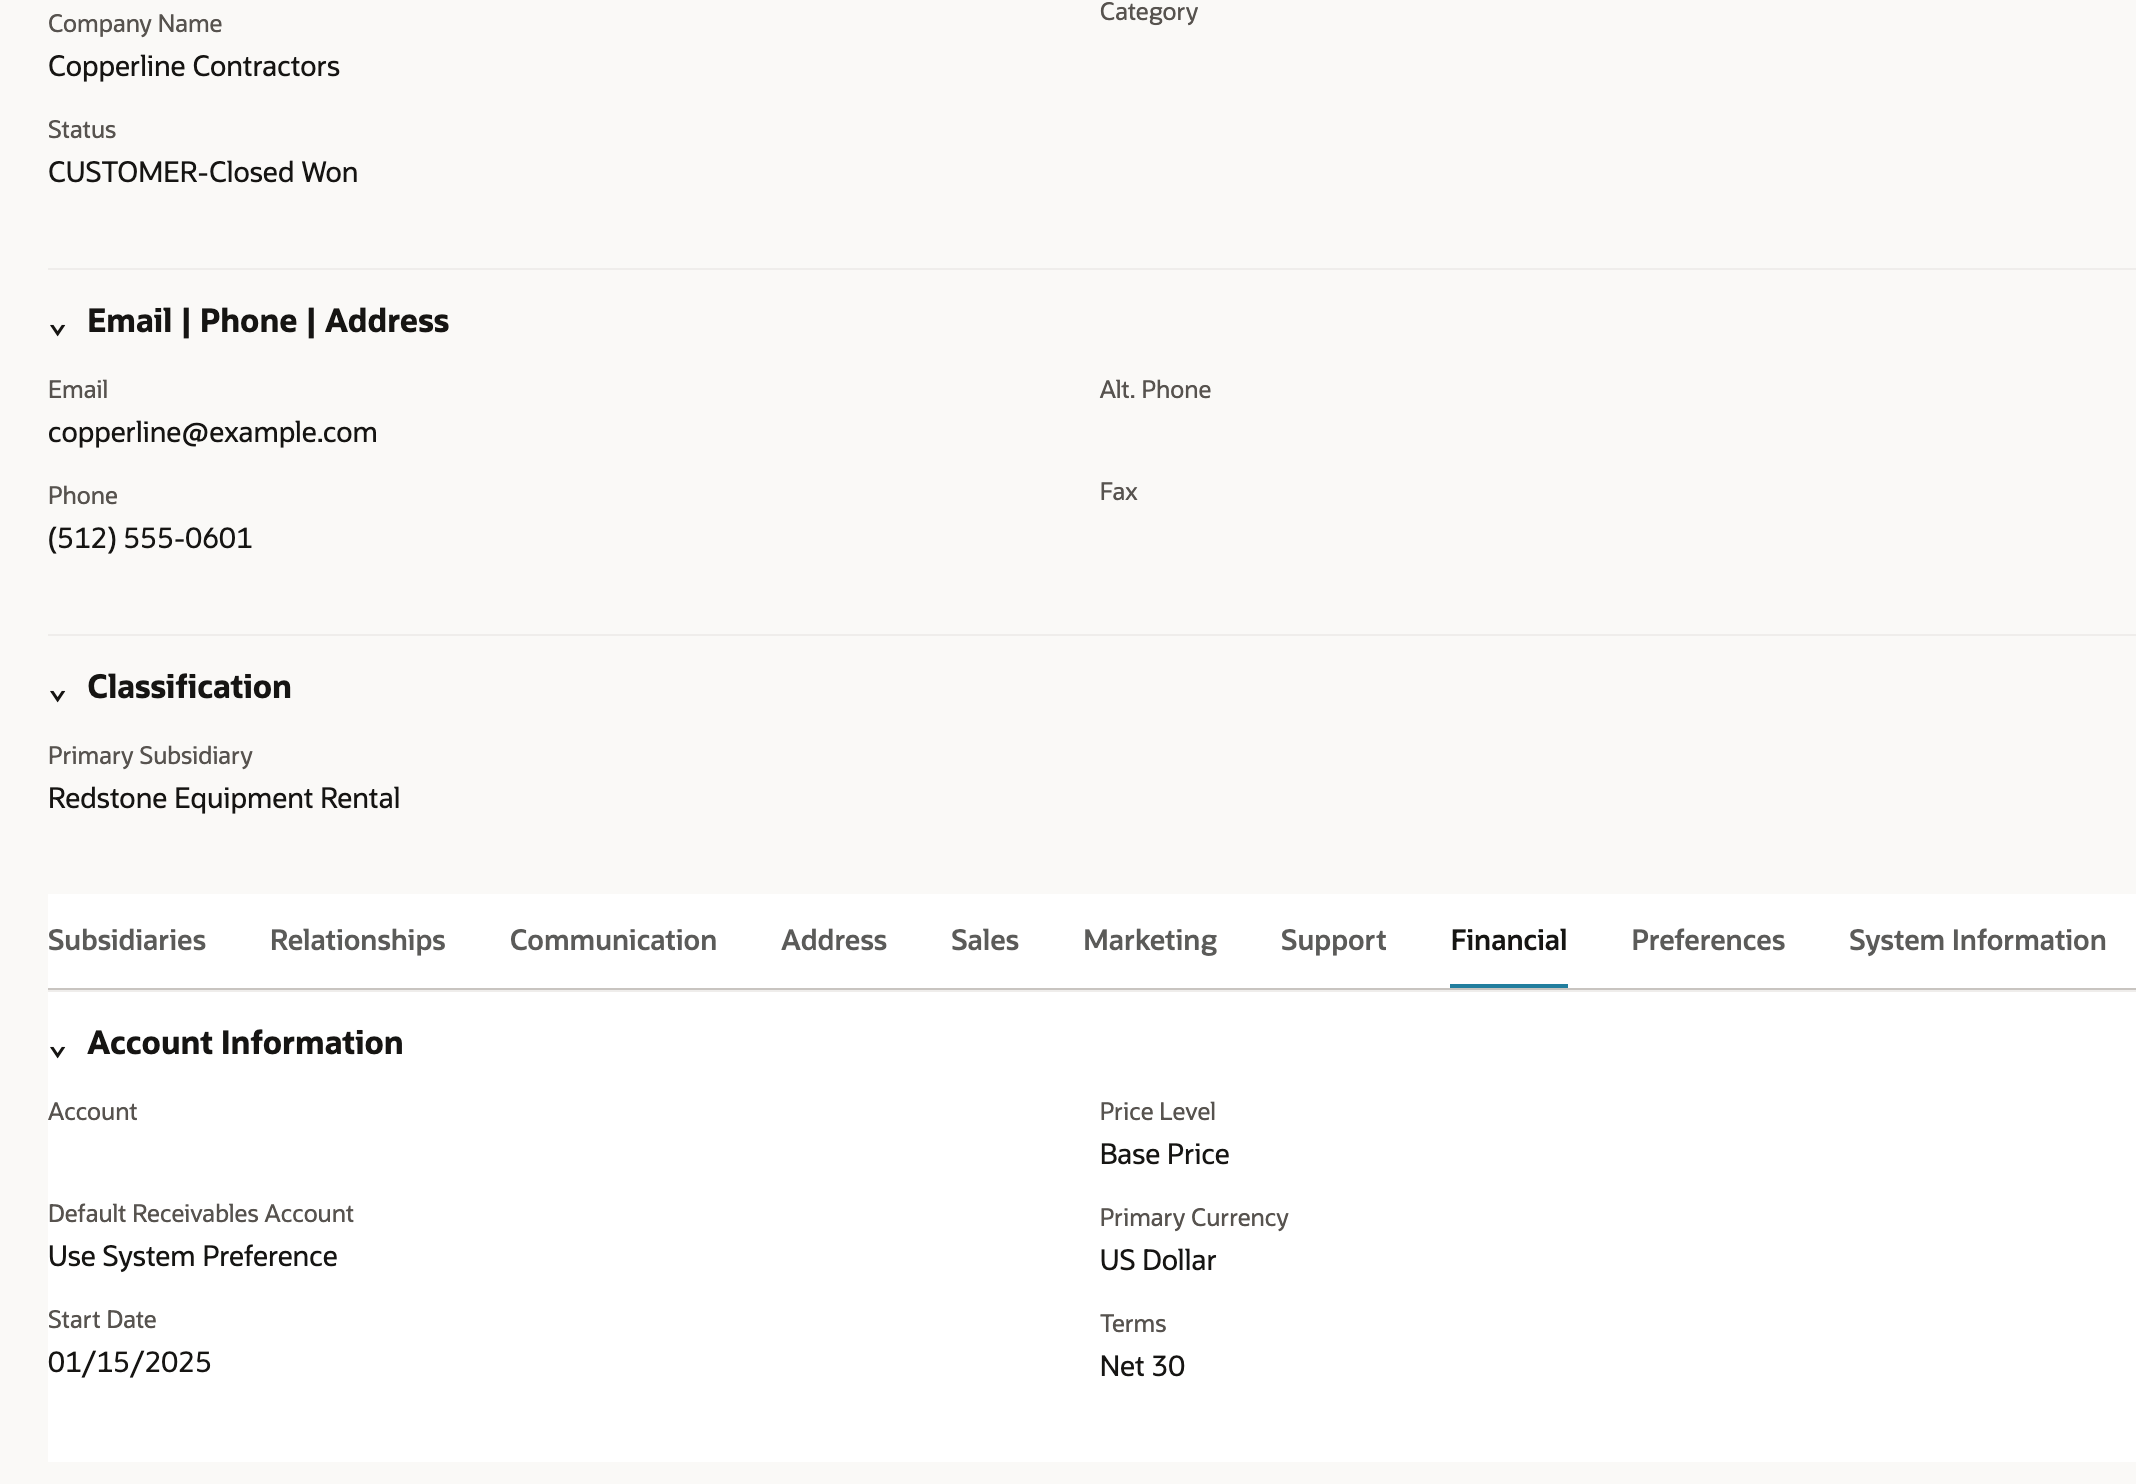This screenshot has height=1484, width=2136.
Task: Click the Redstone Equipment Rental subsidiary value
Action: coord(224,798)
